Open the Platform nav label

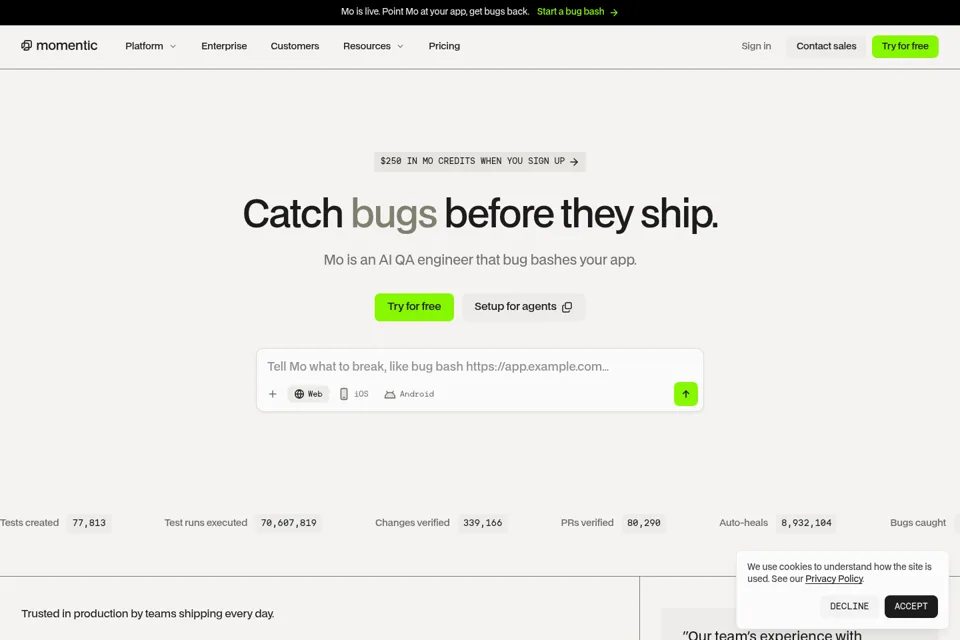point(144,46)
